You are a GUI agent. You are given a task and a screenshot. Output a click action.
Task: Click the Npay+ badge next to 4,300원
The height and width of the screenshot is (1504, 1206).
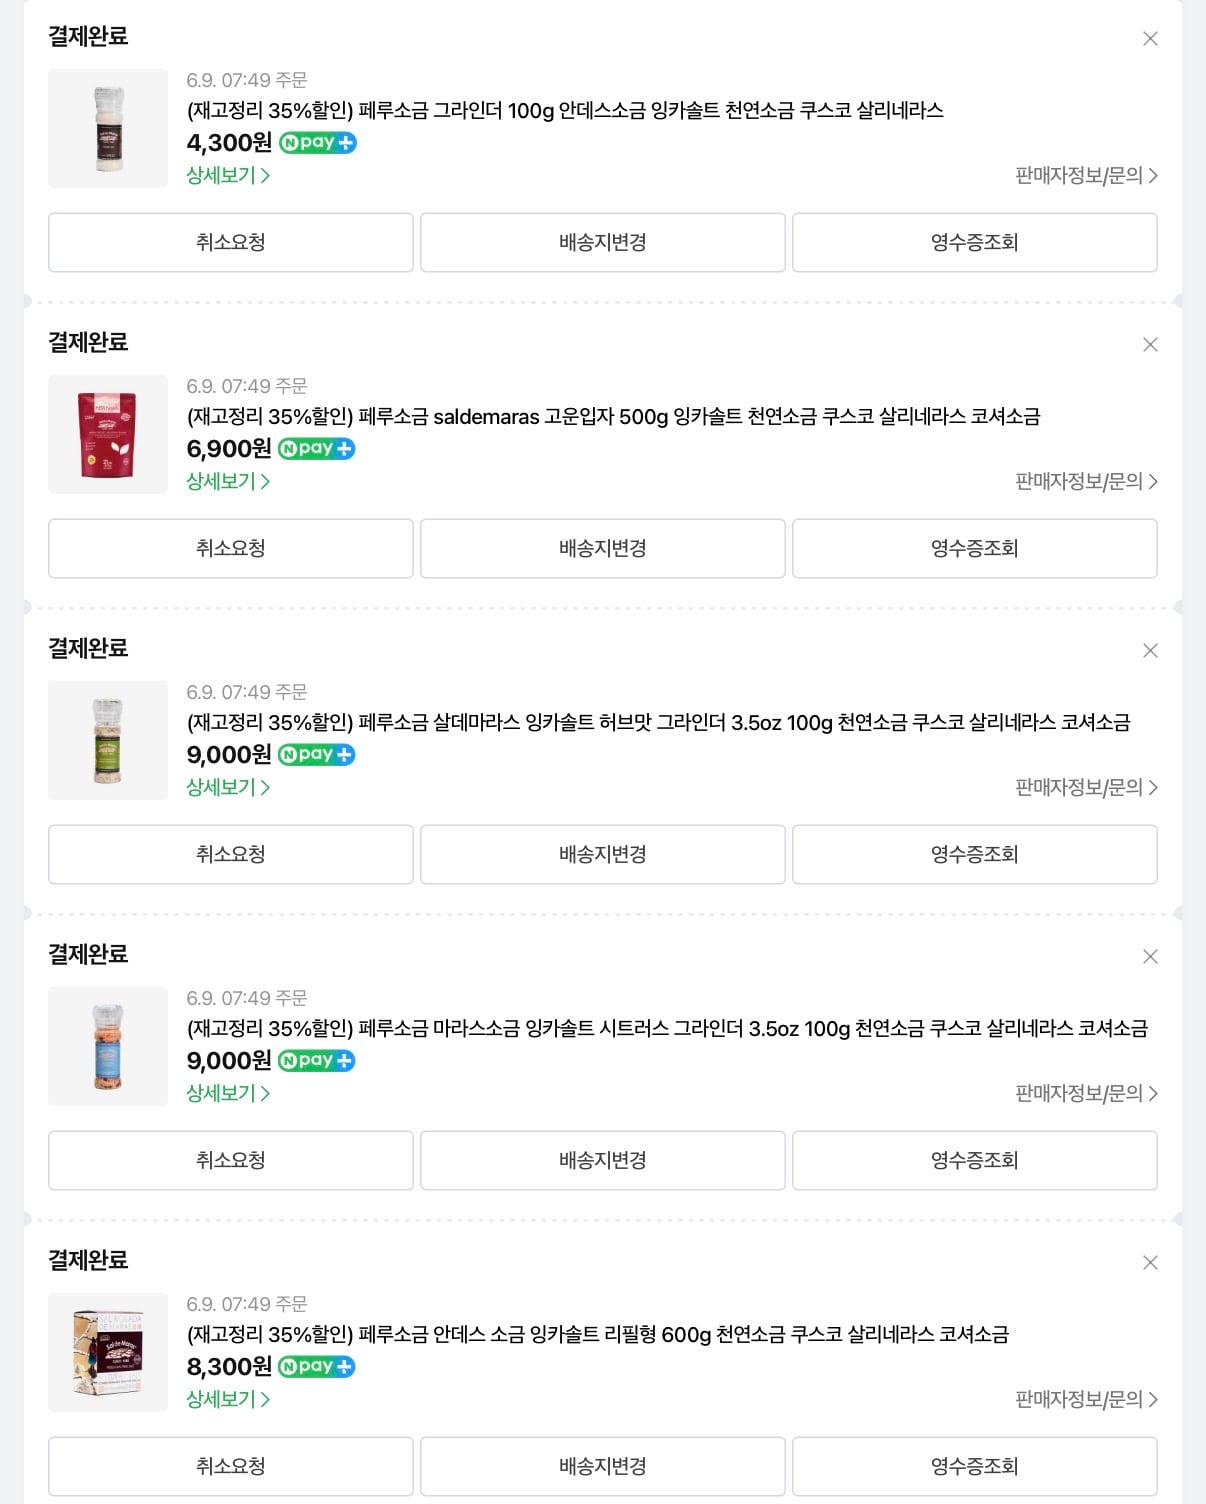pyautogui.click(x=318, y=143)
